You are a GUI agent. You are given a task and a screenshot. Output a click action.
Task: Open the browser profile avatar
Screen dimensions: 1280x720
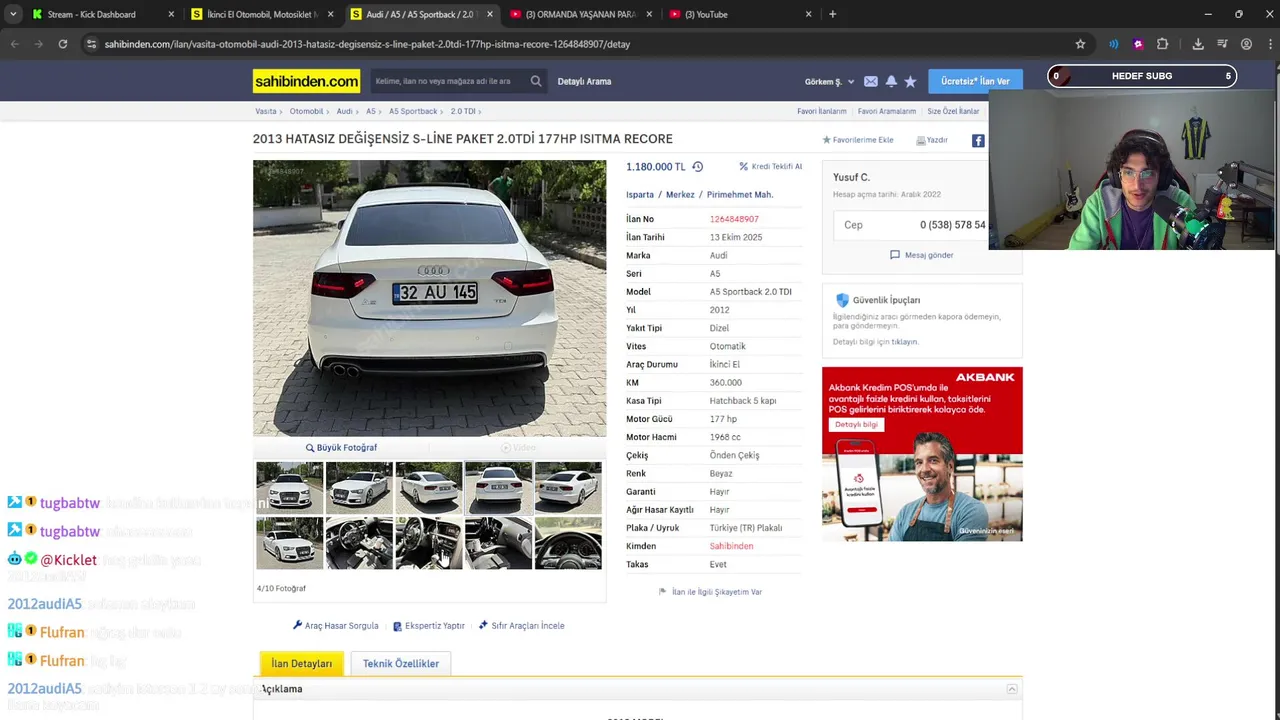(1246, 44)
